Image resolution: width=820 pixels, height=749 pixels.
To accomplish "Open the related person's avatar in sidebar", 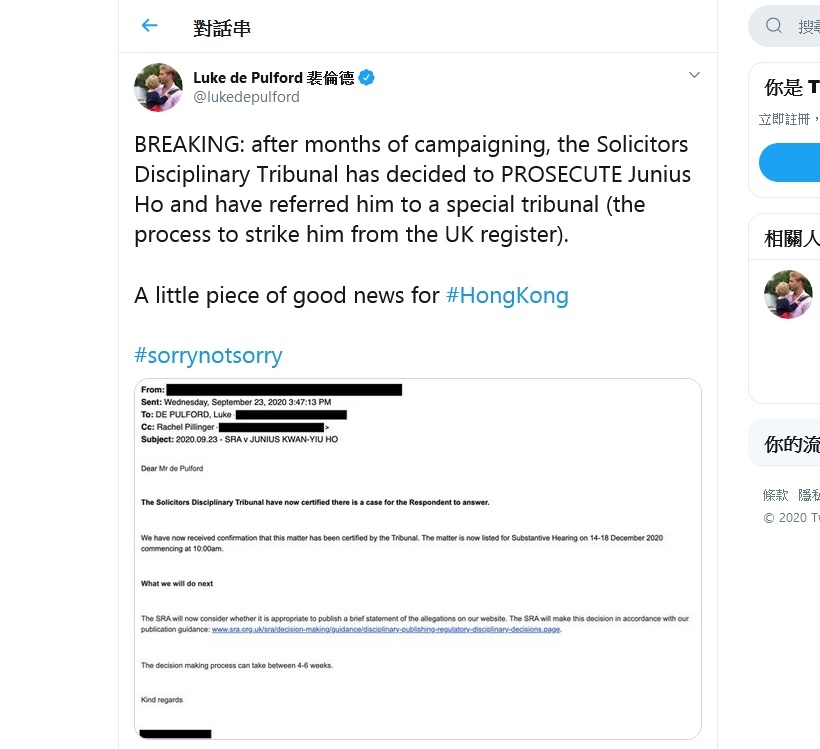I will point(788,294).
